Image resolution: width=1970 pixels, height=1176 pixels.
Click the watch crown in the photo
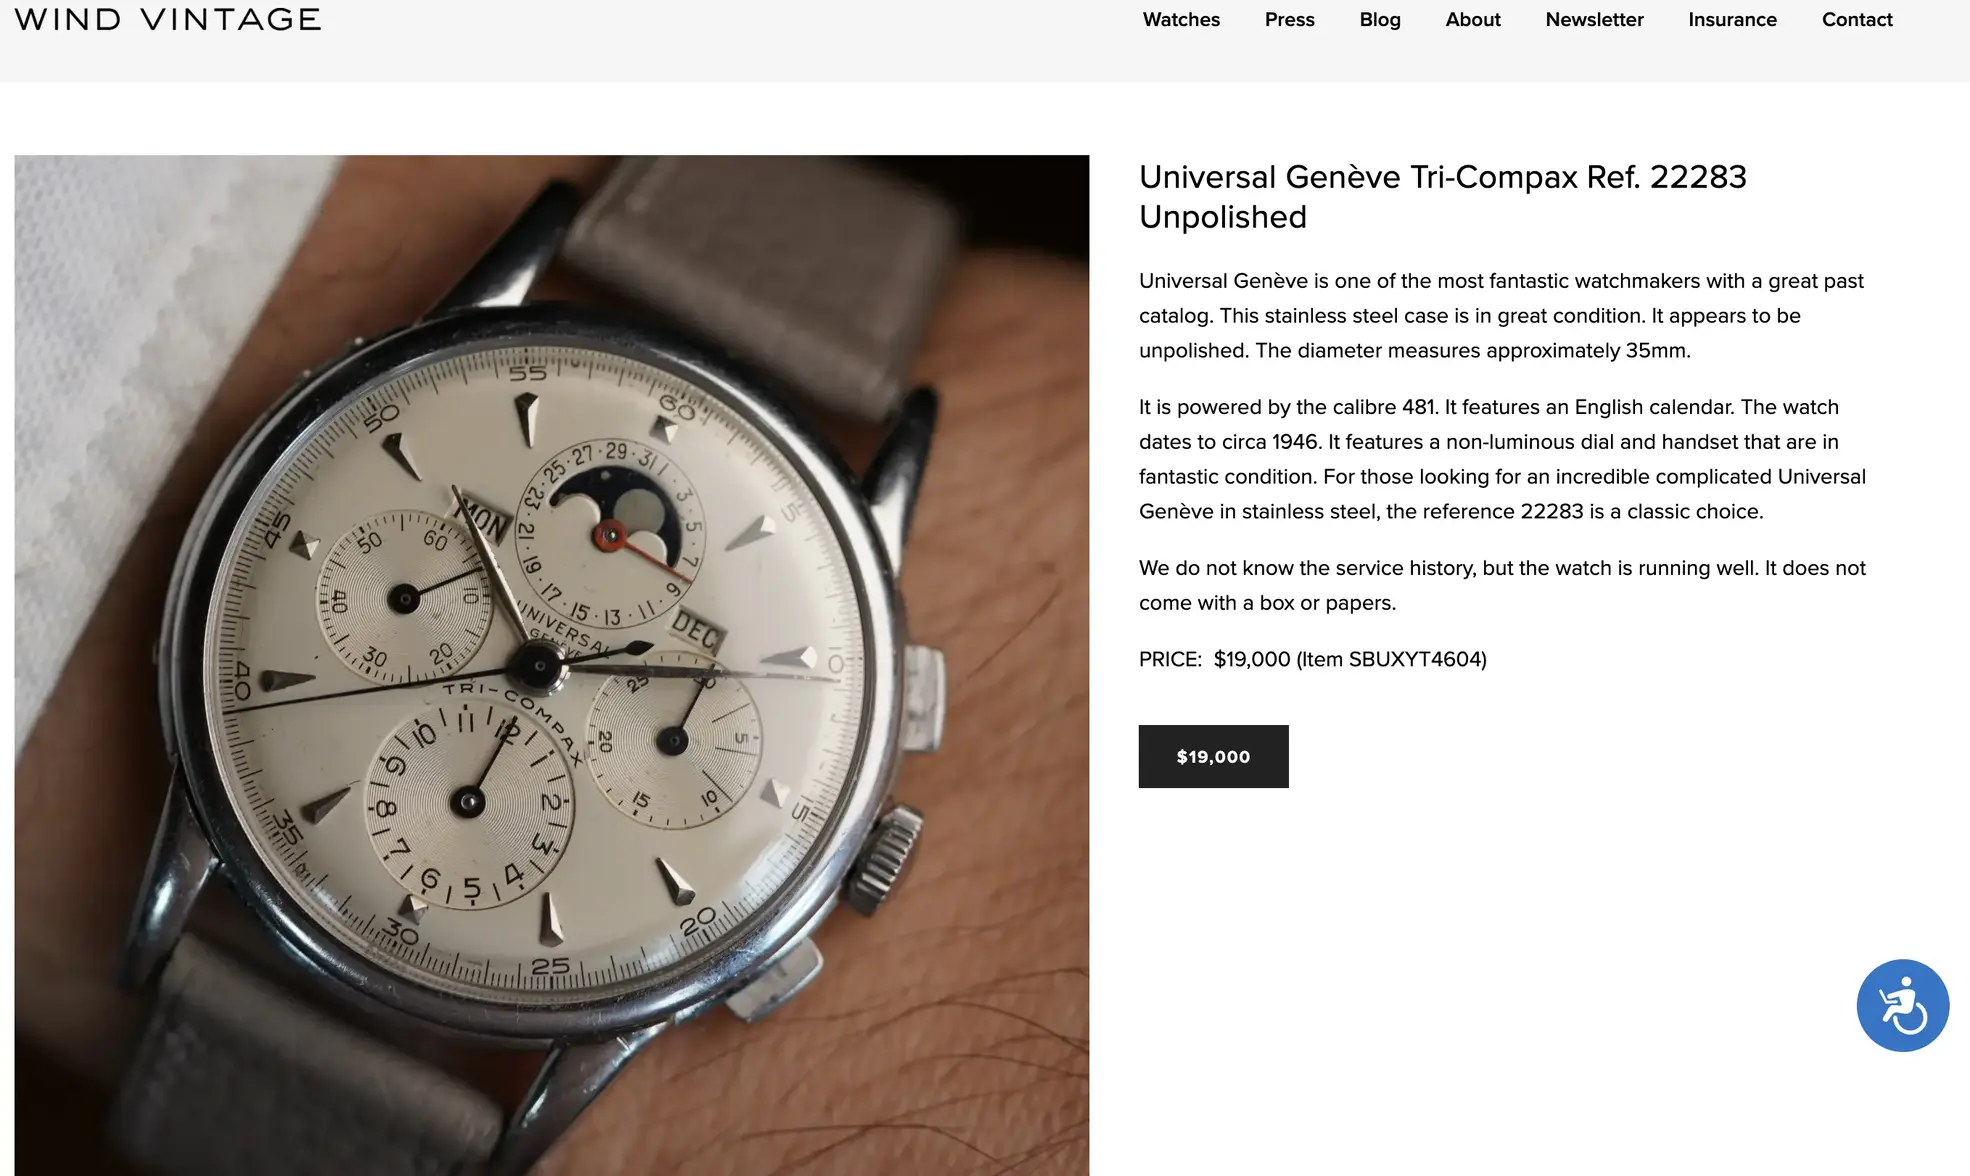pyautogui.click(x=884, y=857)
